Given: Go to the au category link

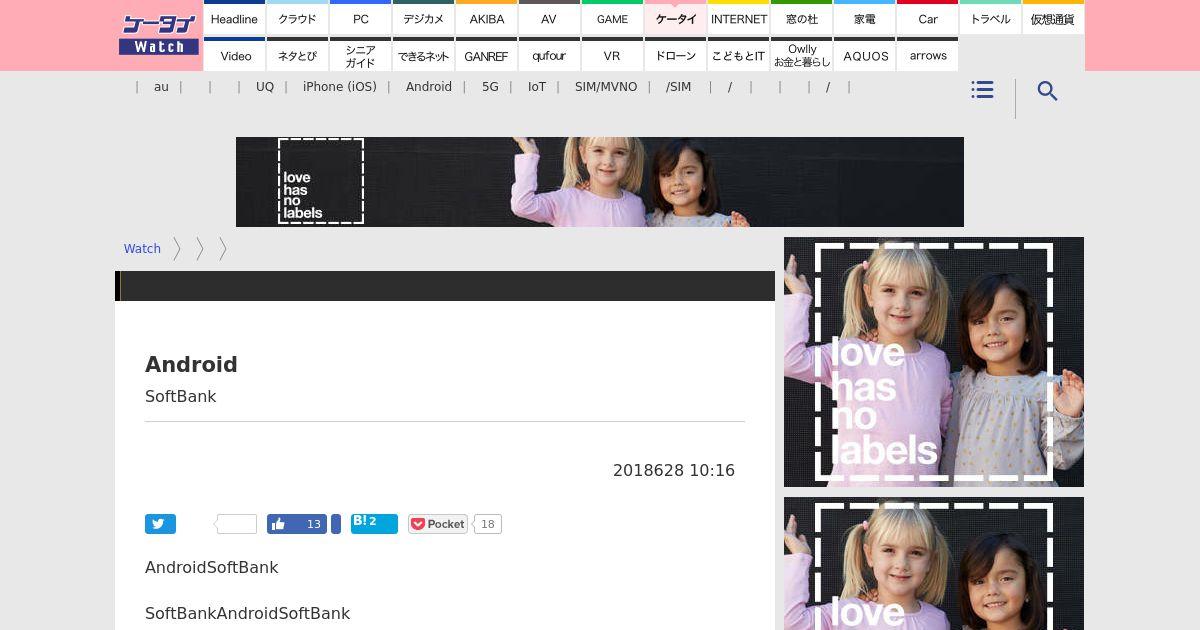Looking at the screenshot, I should coord(161,87).
